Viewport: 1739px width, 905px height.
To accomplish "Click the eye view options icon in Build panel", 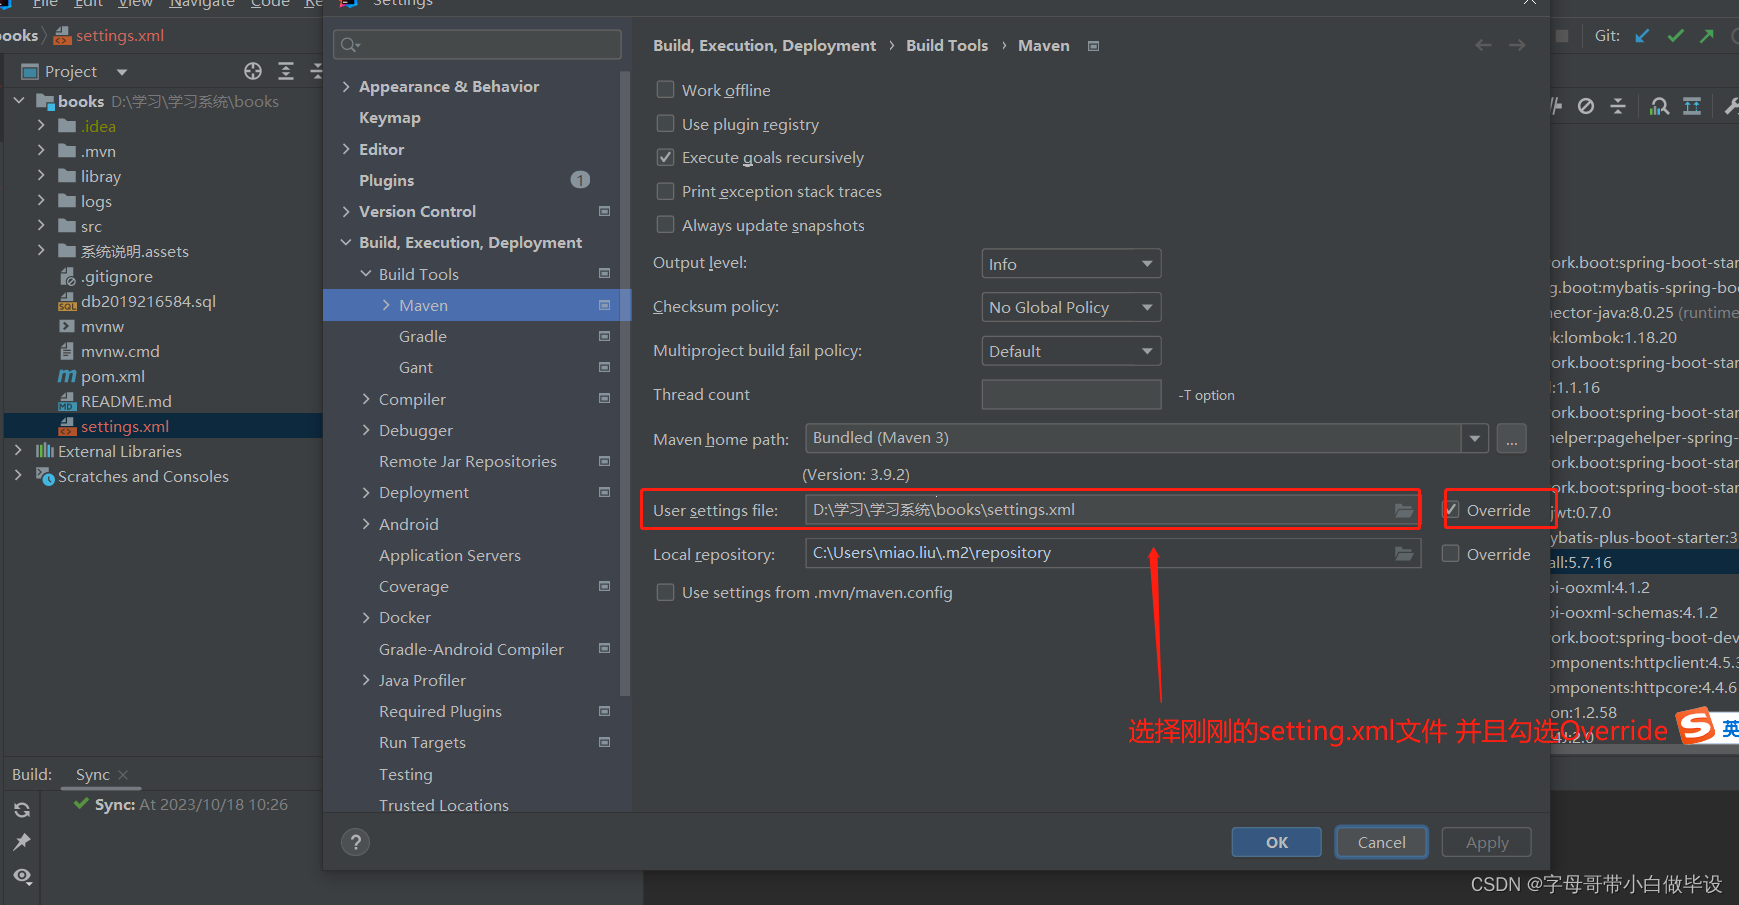I will coord(22,876).
